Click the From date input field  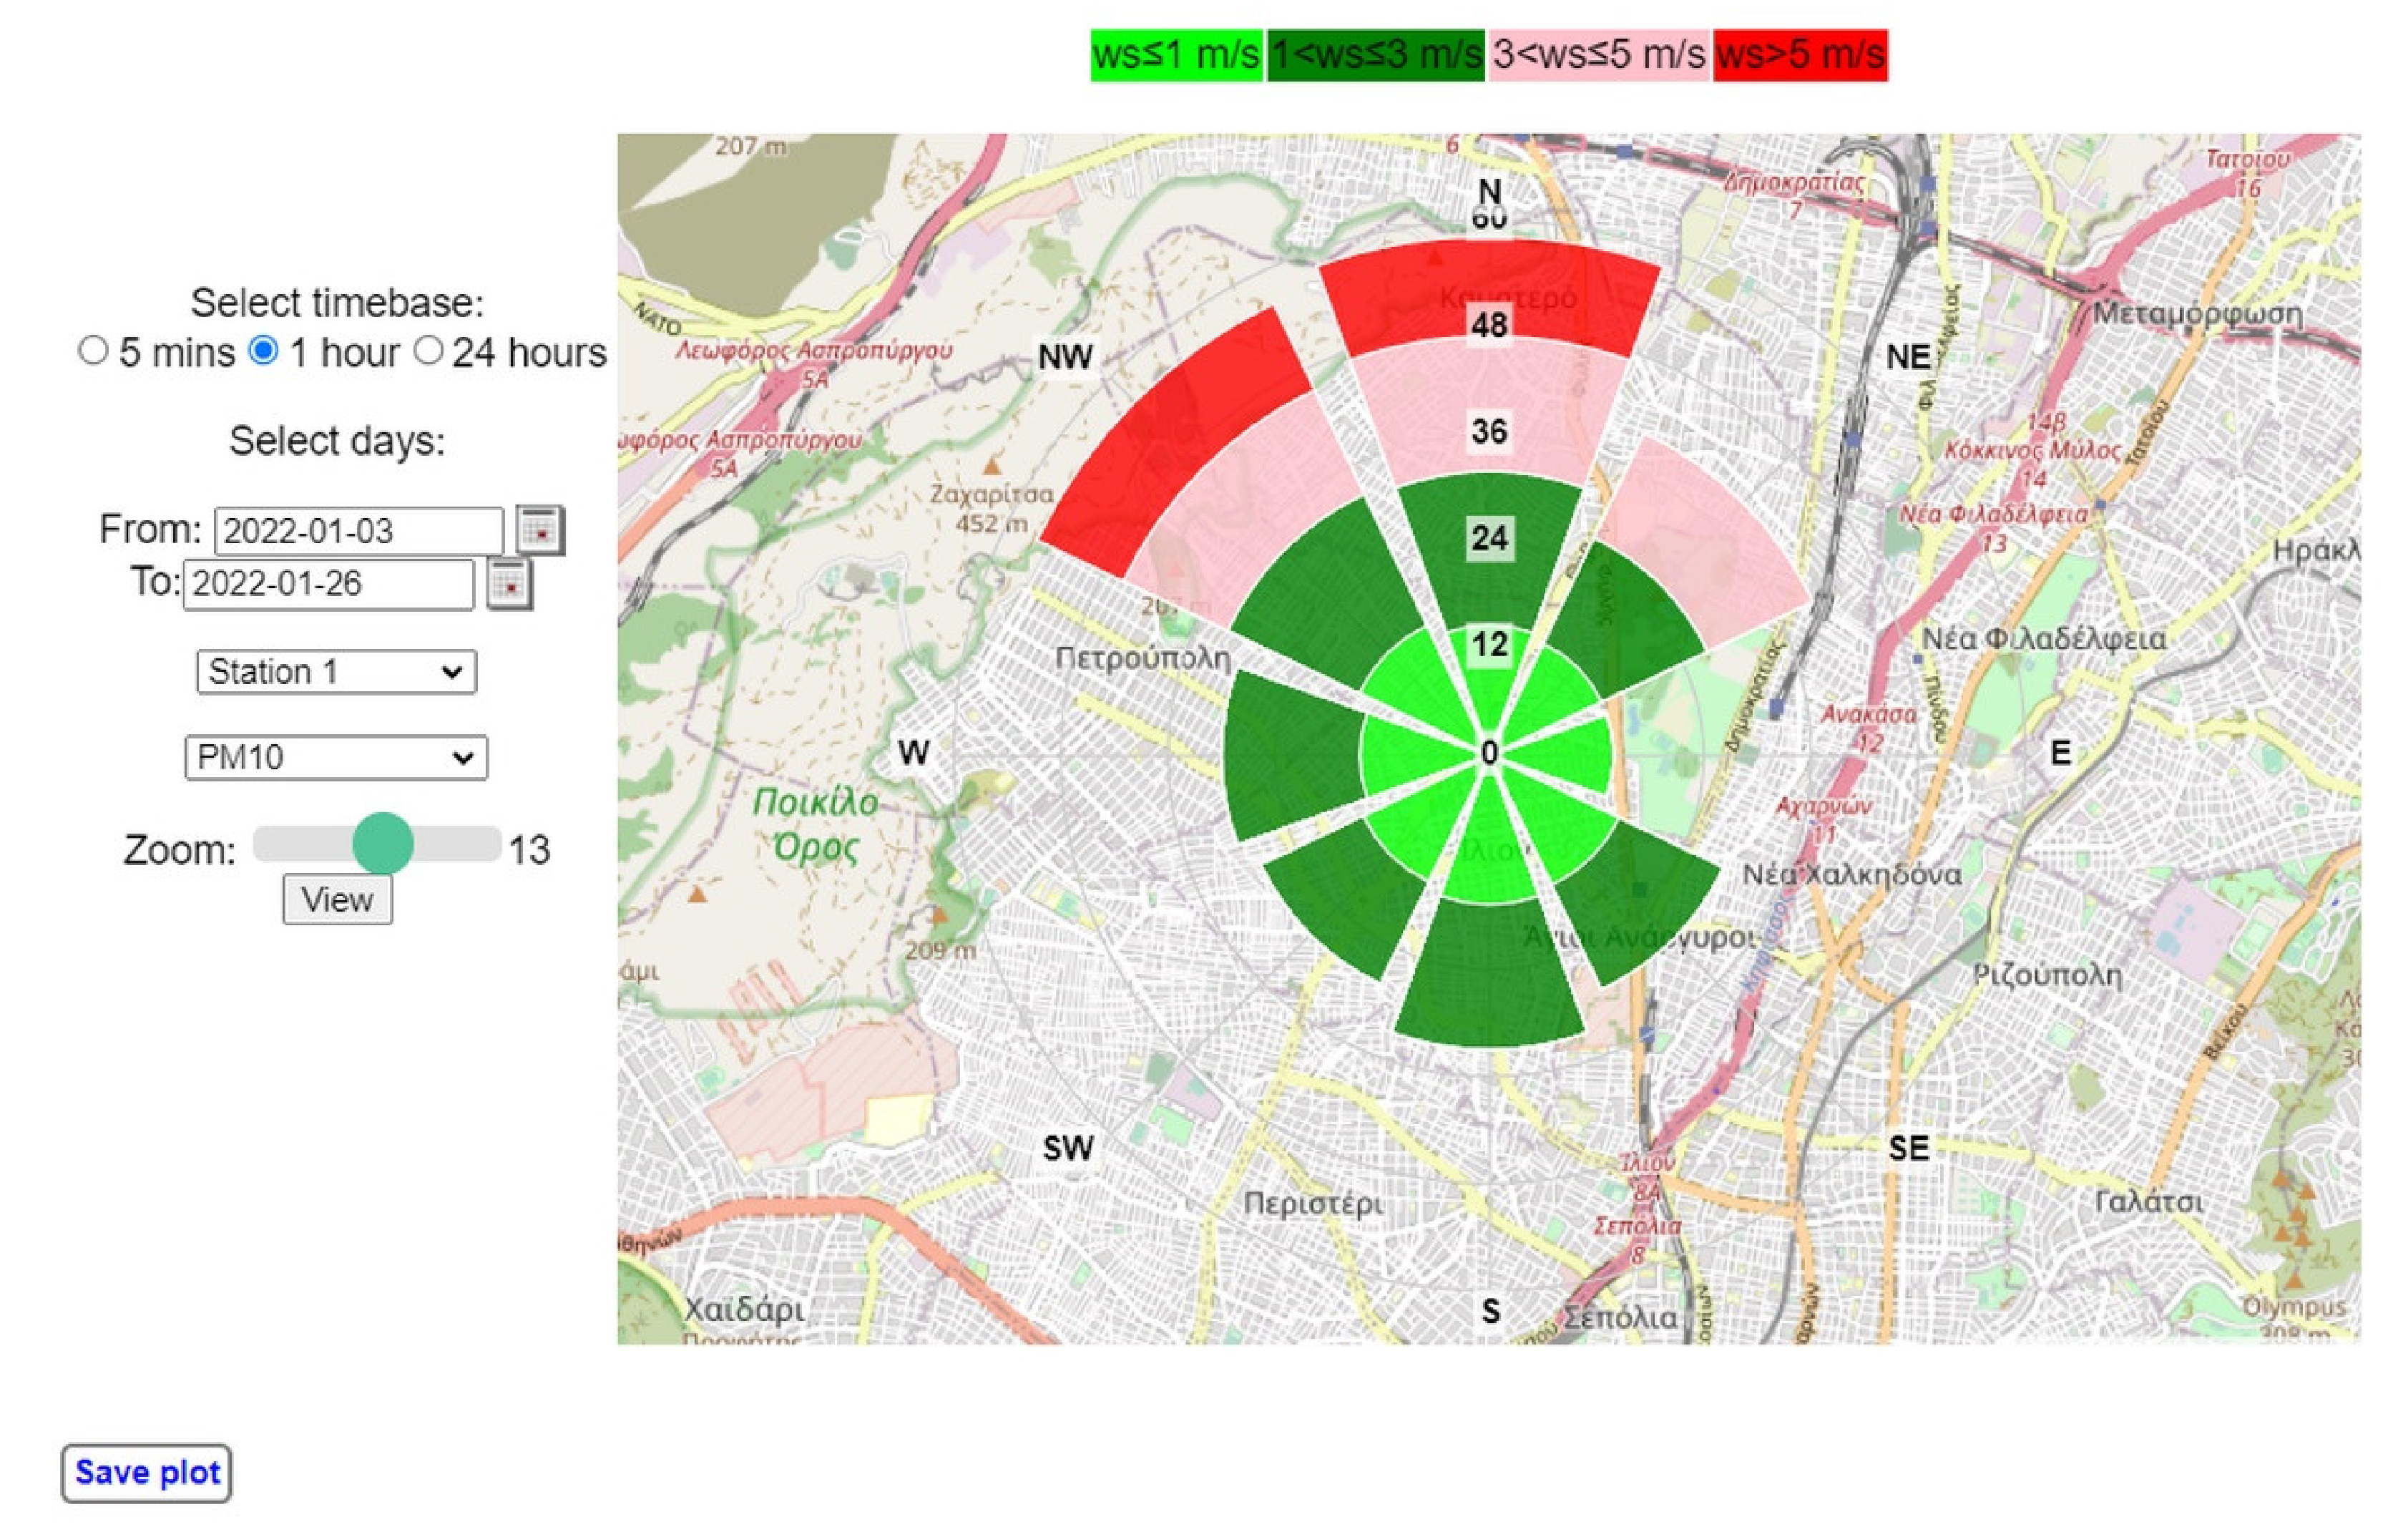point(358,531)
